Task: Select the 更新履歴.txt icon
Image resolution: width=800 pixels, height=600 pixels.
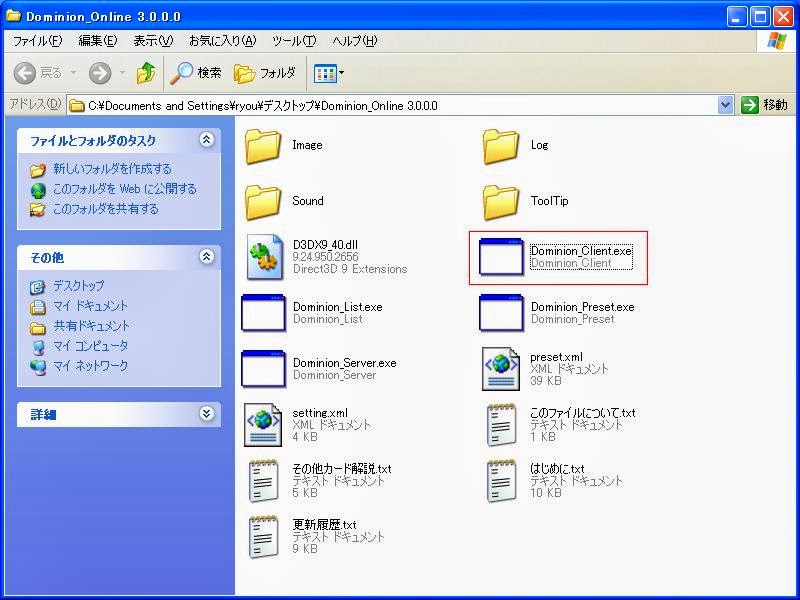Action: 264,537
